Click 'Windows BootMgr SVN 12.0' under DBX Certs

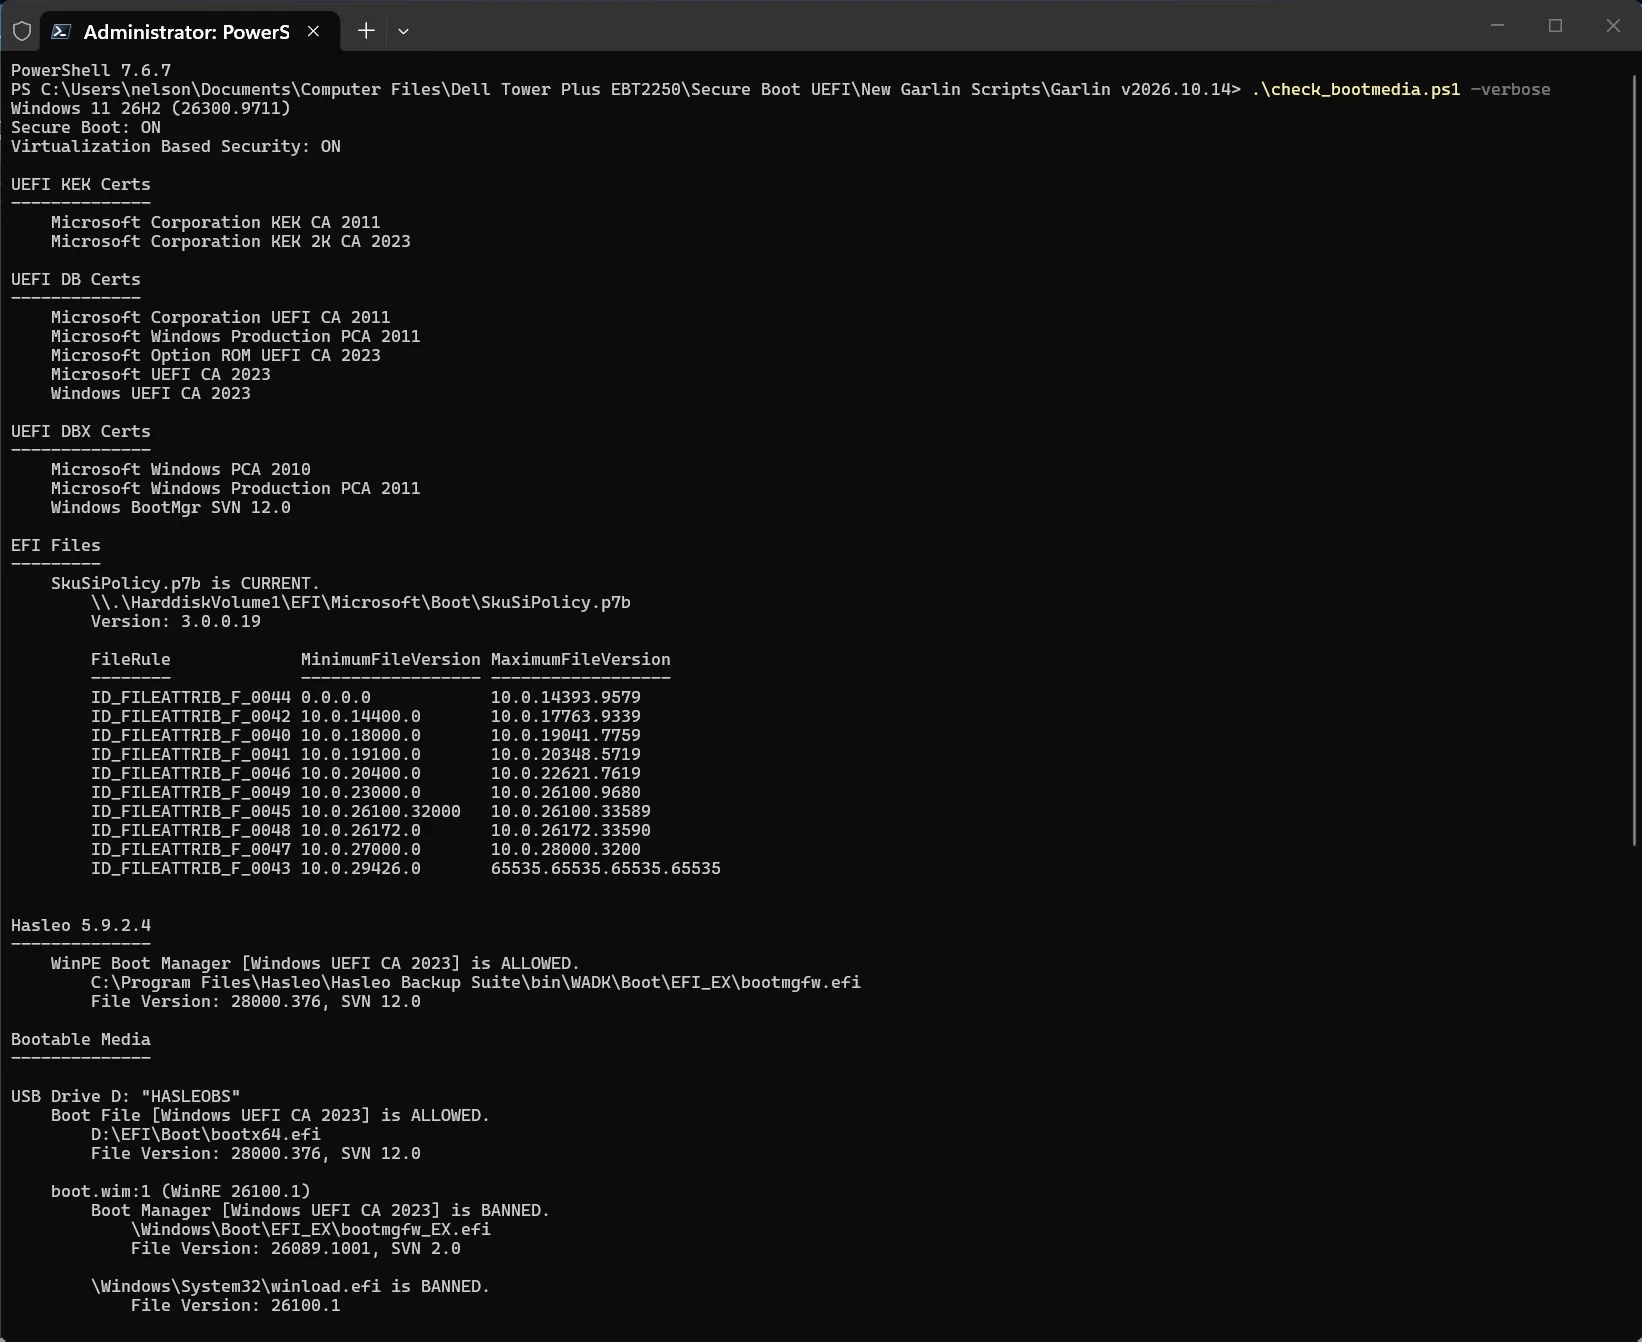(x=171, y=507)
